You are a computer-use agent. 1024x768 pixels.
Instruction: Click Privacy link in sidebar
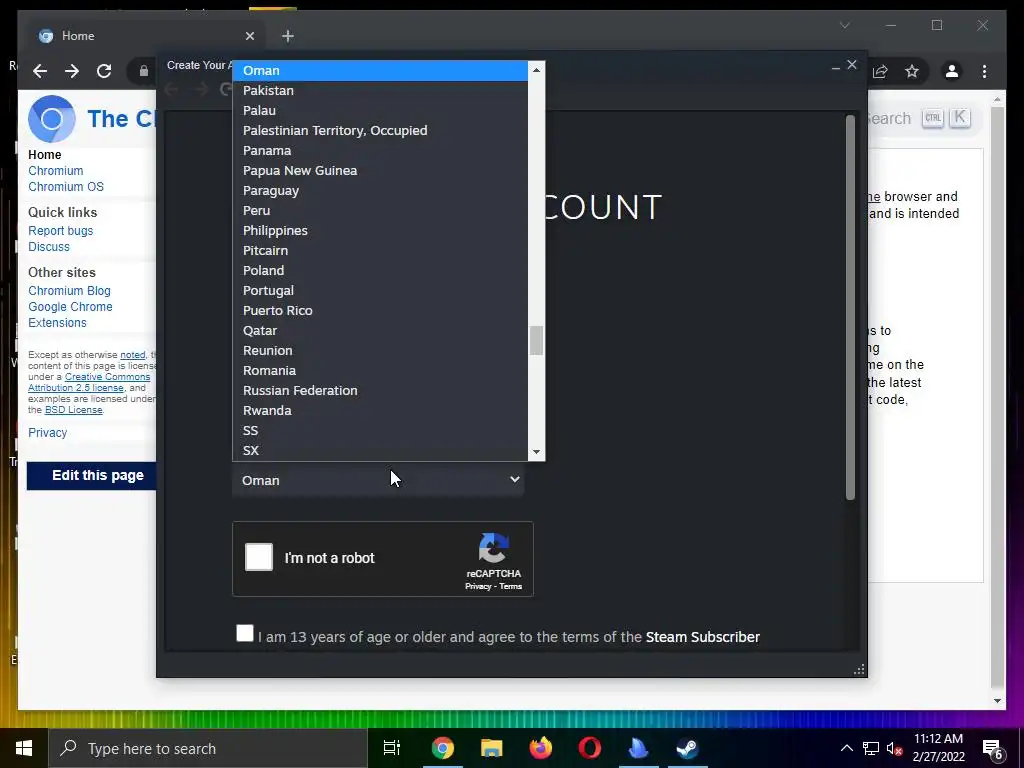[x=48, y=433]
